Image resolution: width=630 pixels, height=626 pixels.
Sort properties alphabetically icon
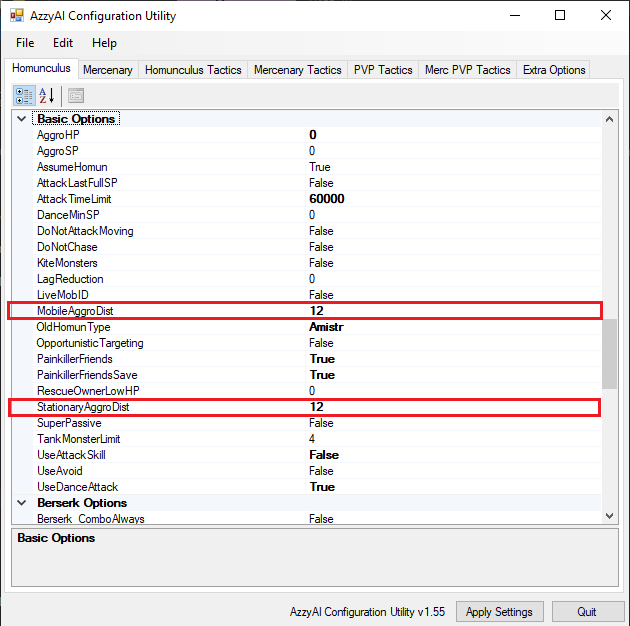point(47,96)
